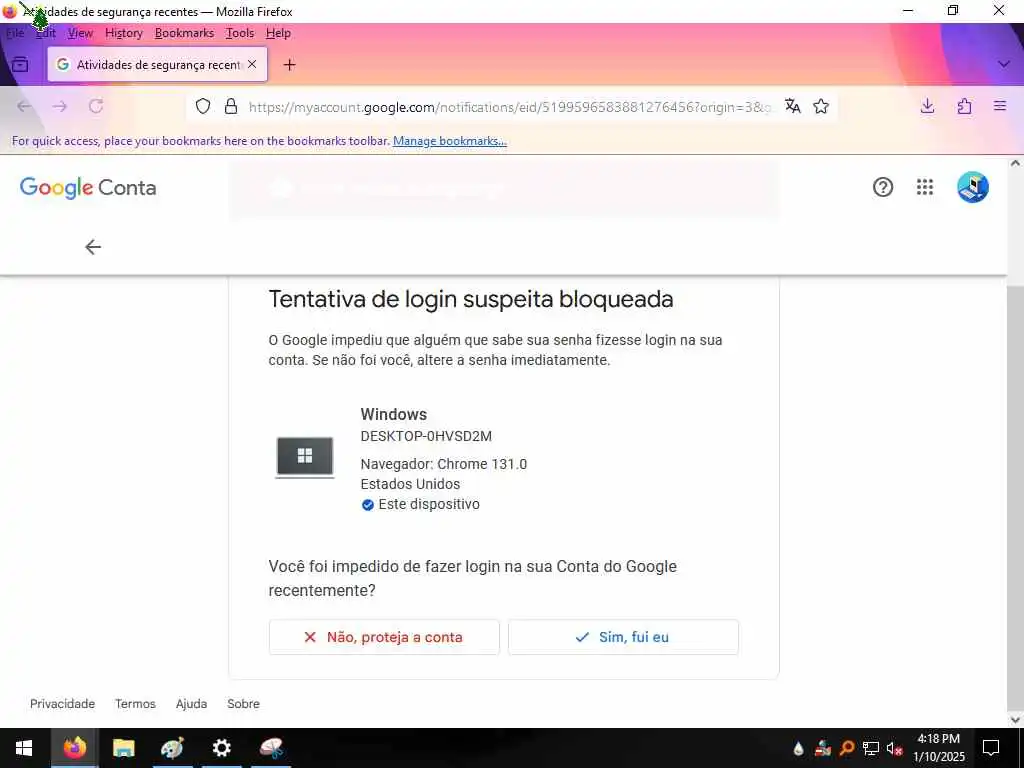Screen dimensions: 1024x768
Task: Click Não, proteja a conta button
Action: [384, 637]
